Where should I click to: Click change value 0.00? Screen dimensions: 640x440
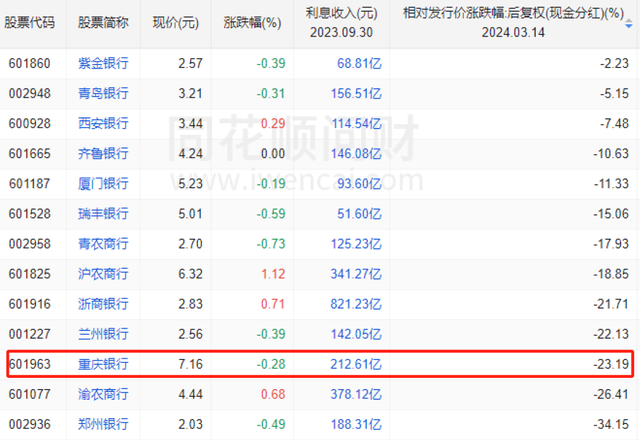[273, 153]
